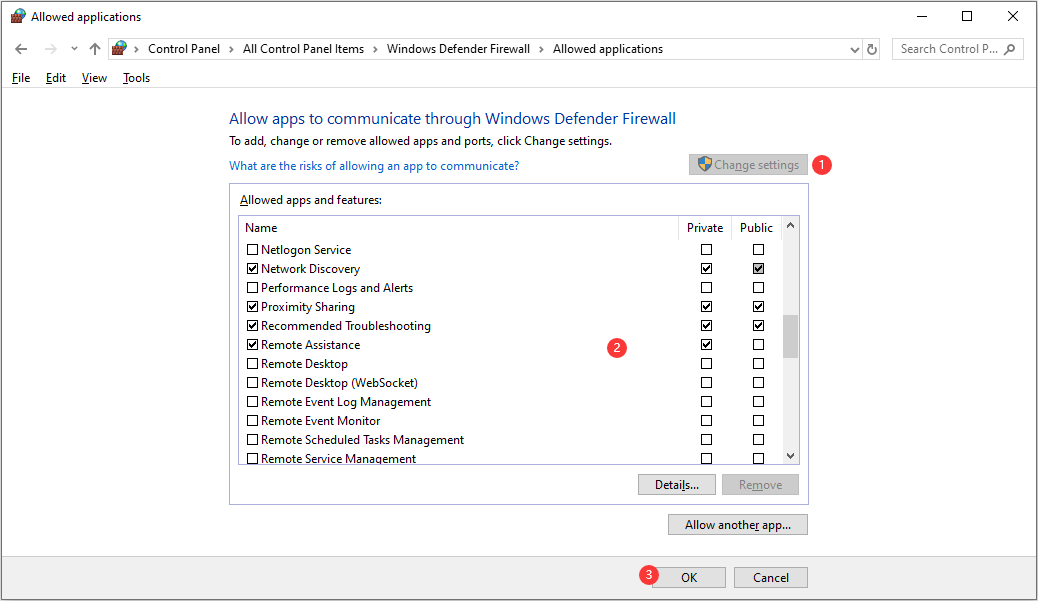Uncheck Remote Assistance name checkbox

click(x=252, y=345)
